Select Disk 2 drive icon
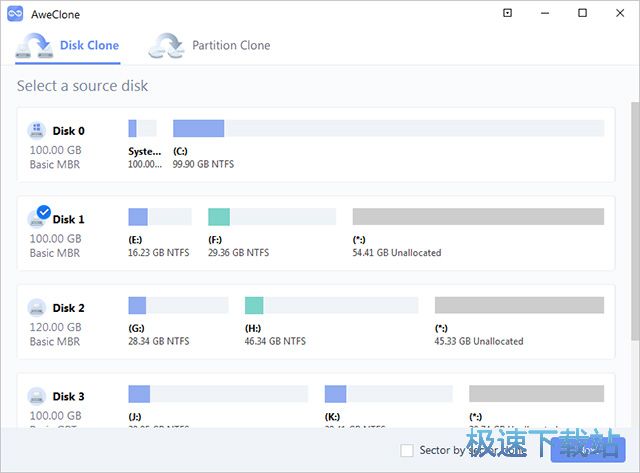The image size is (640, 473). click(37, 308)
